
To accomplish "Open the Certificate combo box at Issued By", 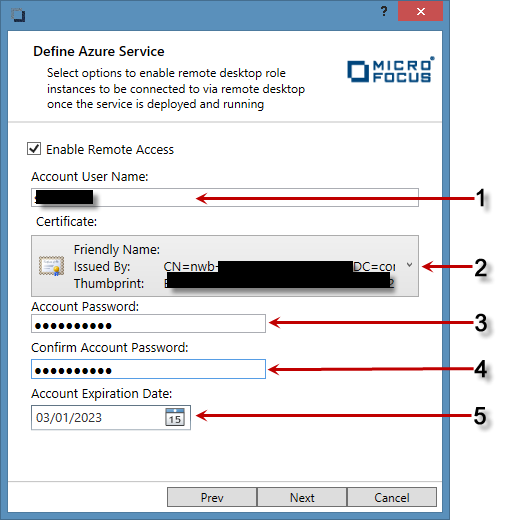I will (x=225, y=266).
